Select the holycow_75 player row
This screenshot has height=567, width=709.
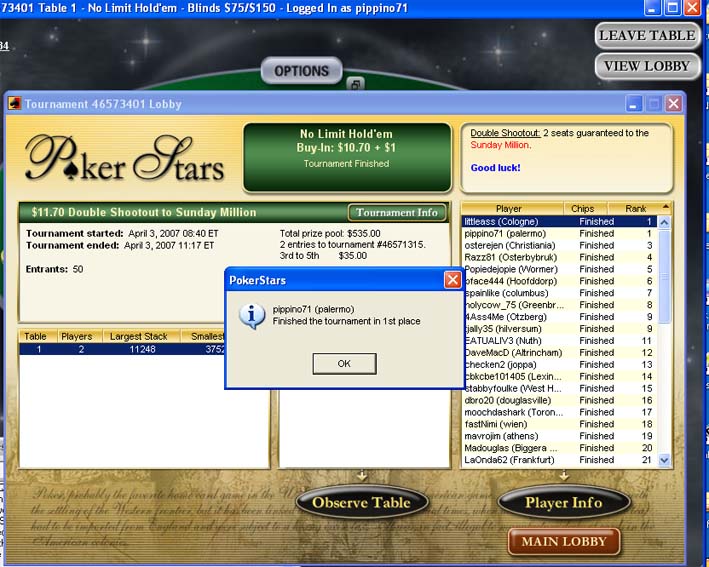tap(559, 305)
